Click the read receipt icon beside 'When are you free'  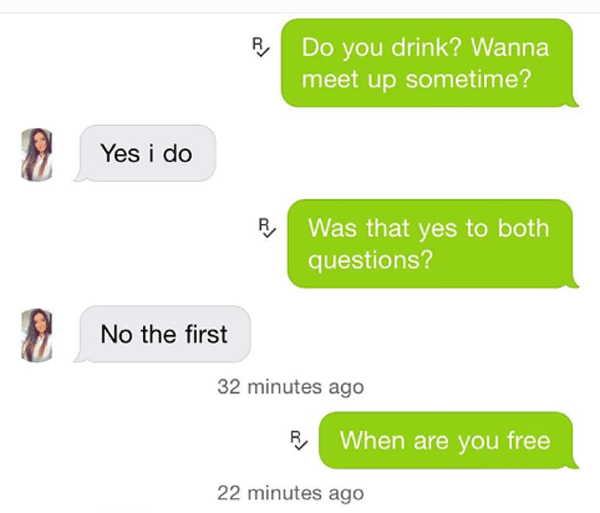click(x=299, y=440)
